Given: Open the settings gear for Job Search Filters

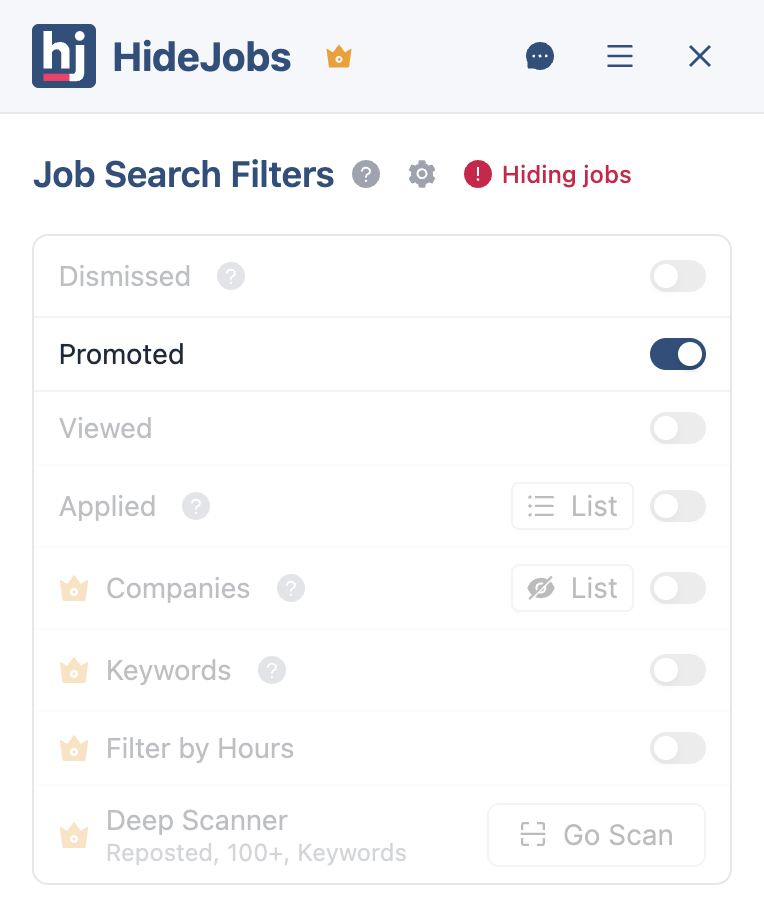Looking at the screenshot, I should tap(421, 174).
